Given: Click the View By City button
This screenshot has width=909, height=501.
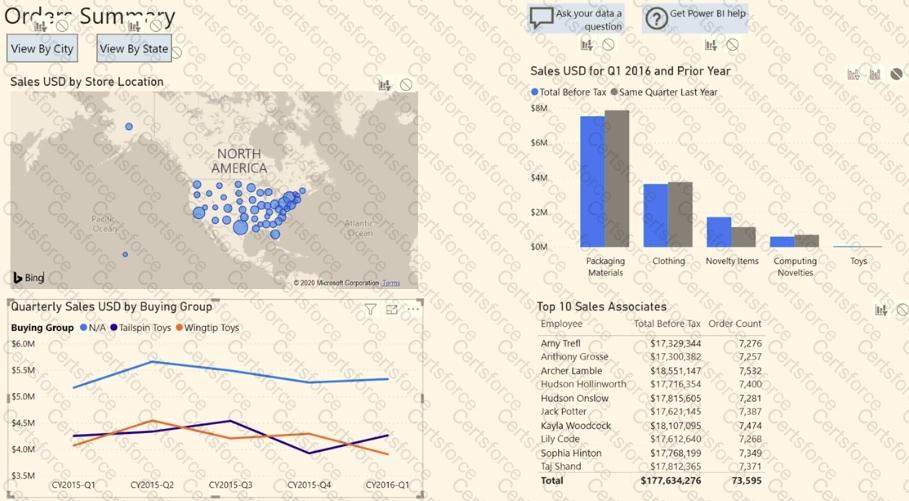Looking at the screenshot, I should [x=42, y=48].
